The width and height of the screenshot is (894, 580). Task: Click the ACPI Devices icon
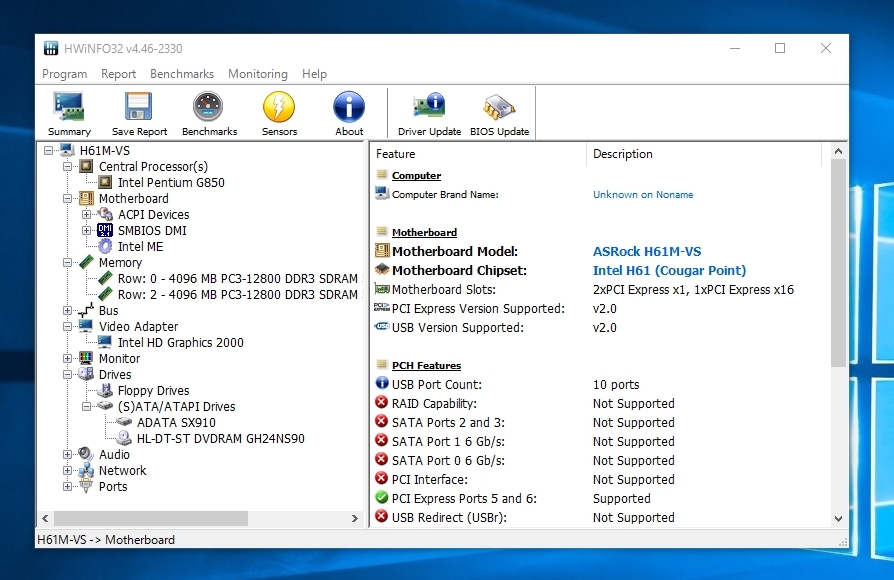(105, 214)
